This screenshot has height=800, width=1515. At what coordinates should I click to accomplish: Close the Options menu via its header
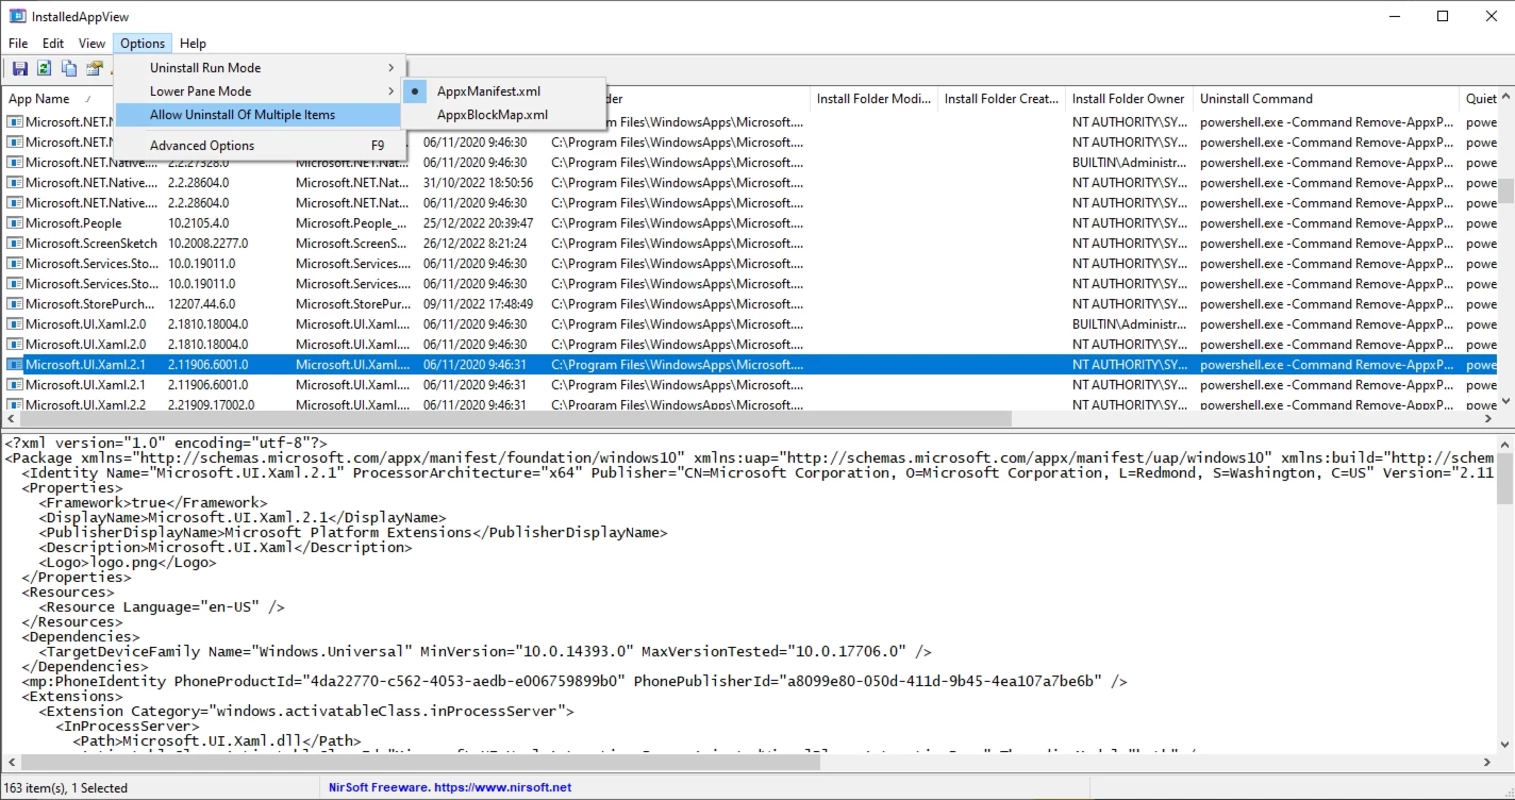tap(143, 43)
